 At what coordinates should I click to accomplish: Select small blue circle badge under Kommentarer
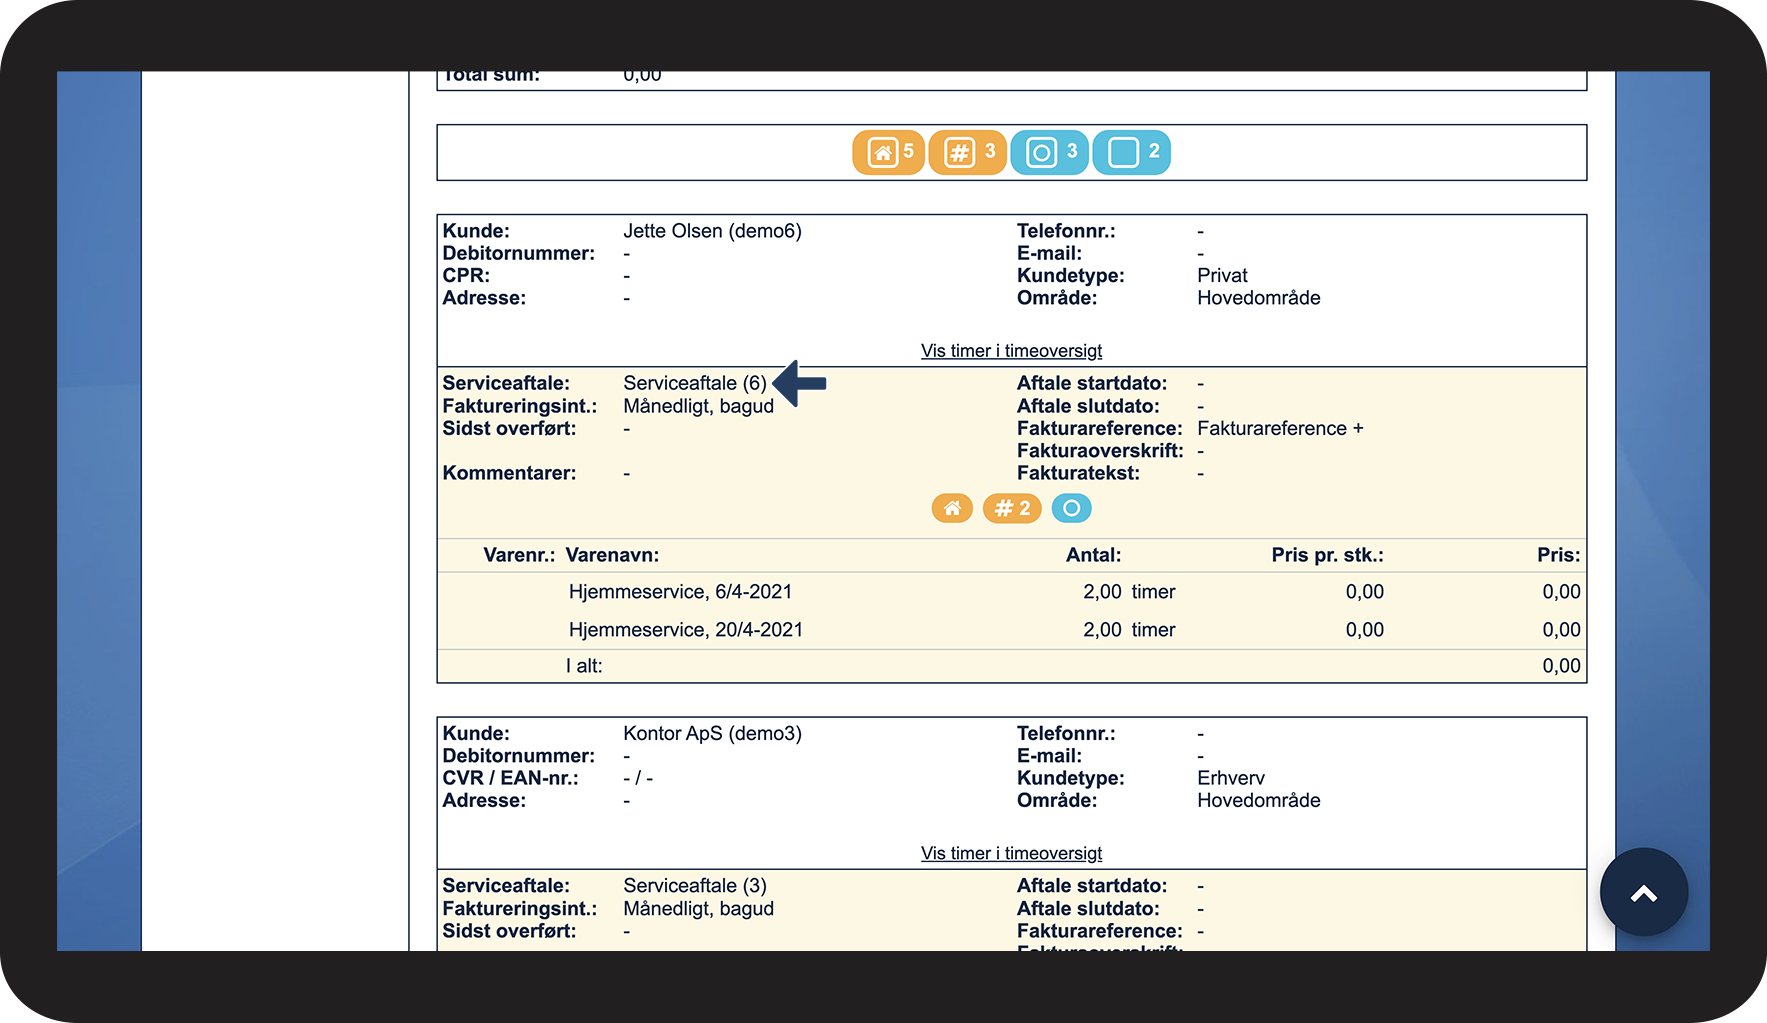point(1071,508)
